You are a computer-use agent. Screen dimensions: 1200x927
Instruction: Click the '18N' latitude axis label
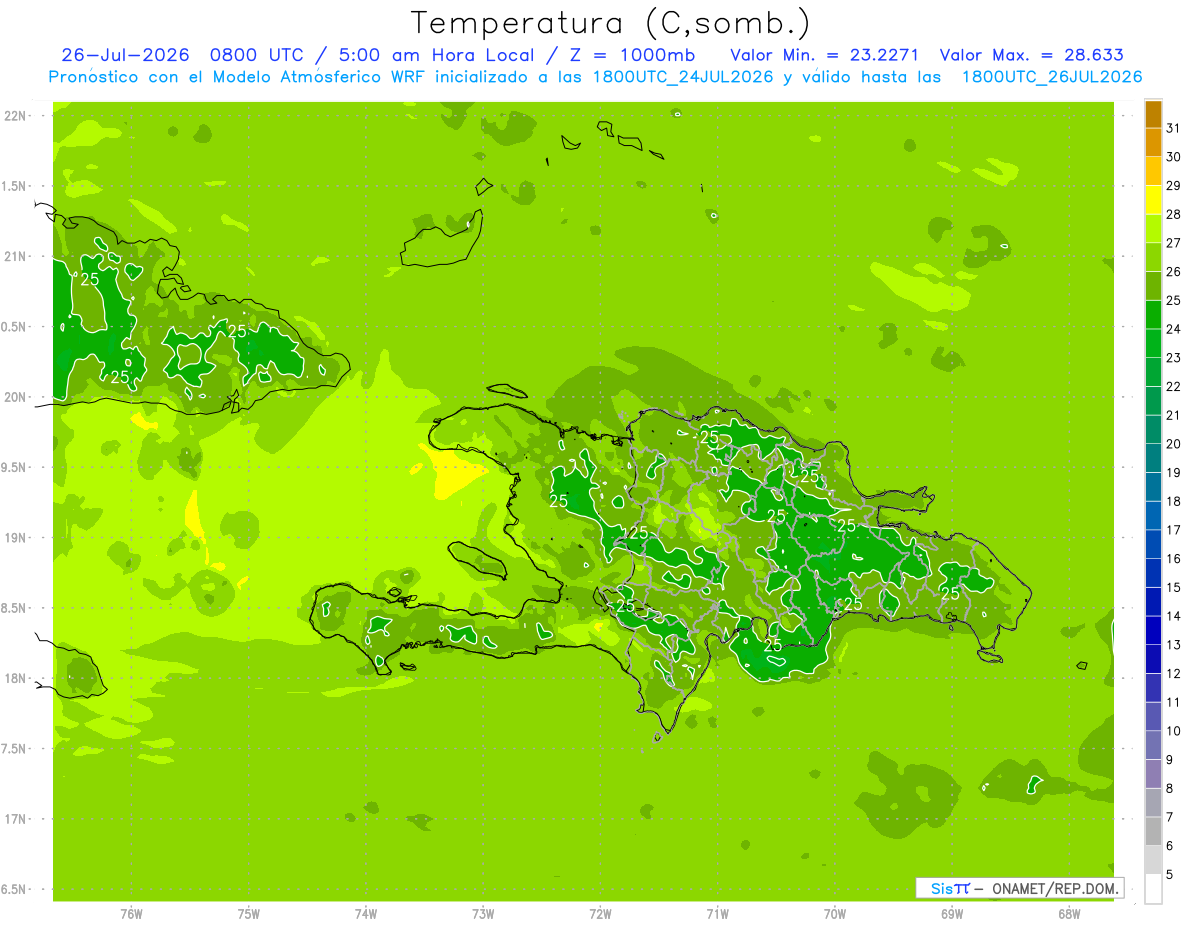coord(17,678)
